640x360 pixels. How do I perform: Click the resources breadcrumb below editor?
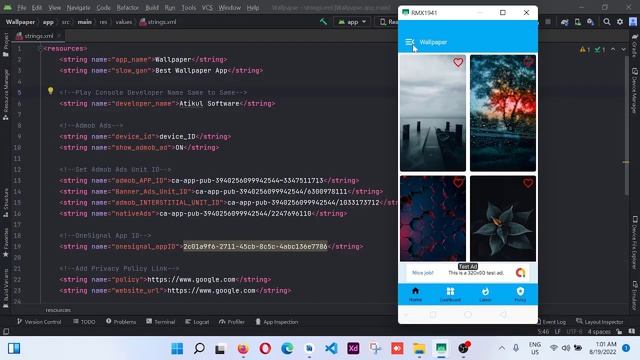(58, 310)
